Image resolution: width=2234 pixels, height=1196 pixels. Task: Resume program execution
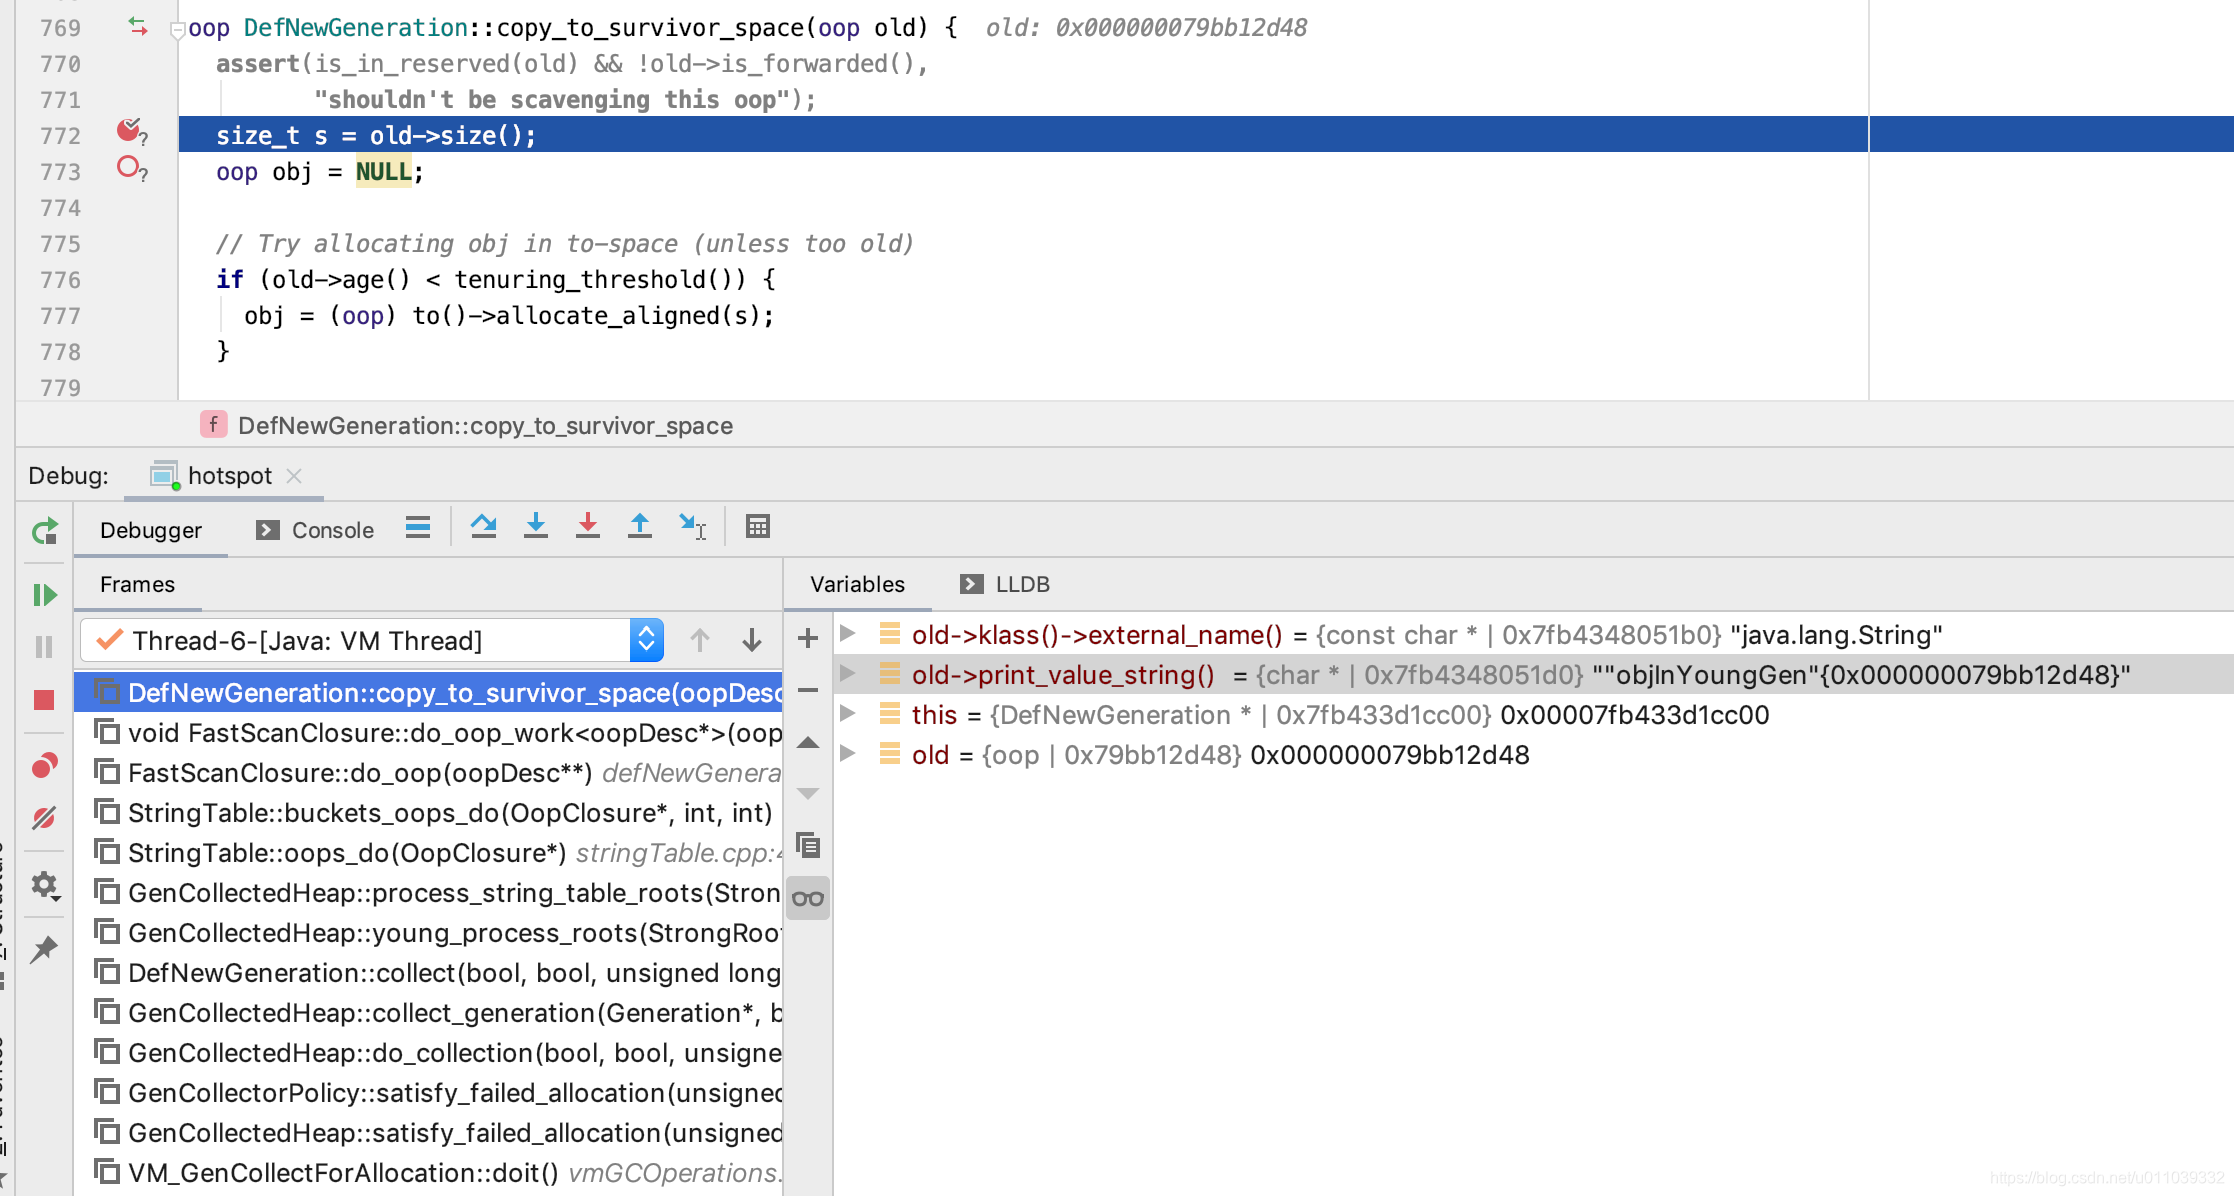pos(44,595)
